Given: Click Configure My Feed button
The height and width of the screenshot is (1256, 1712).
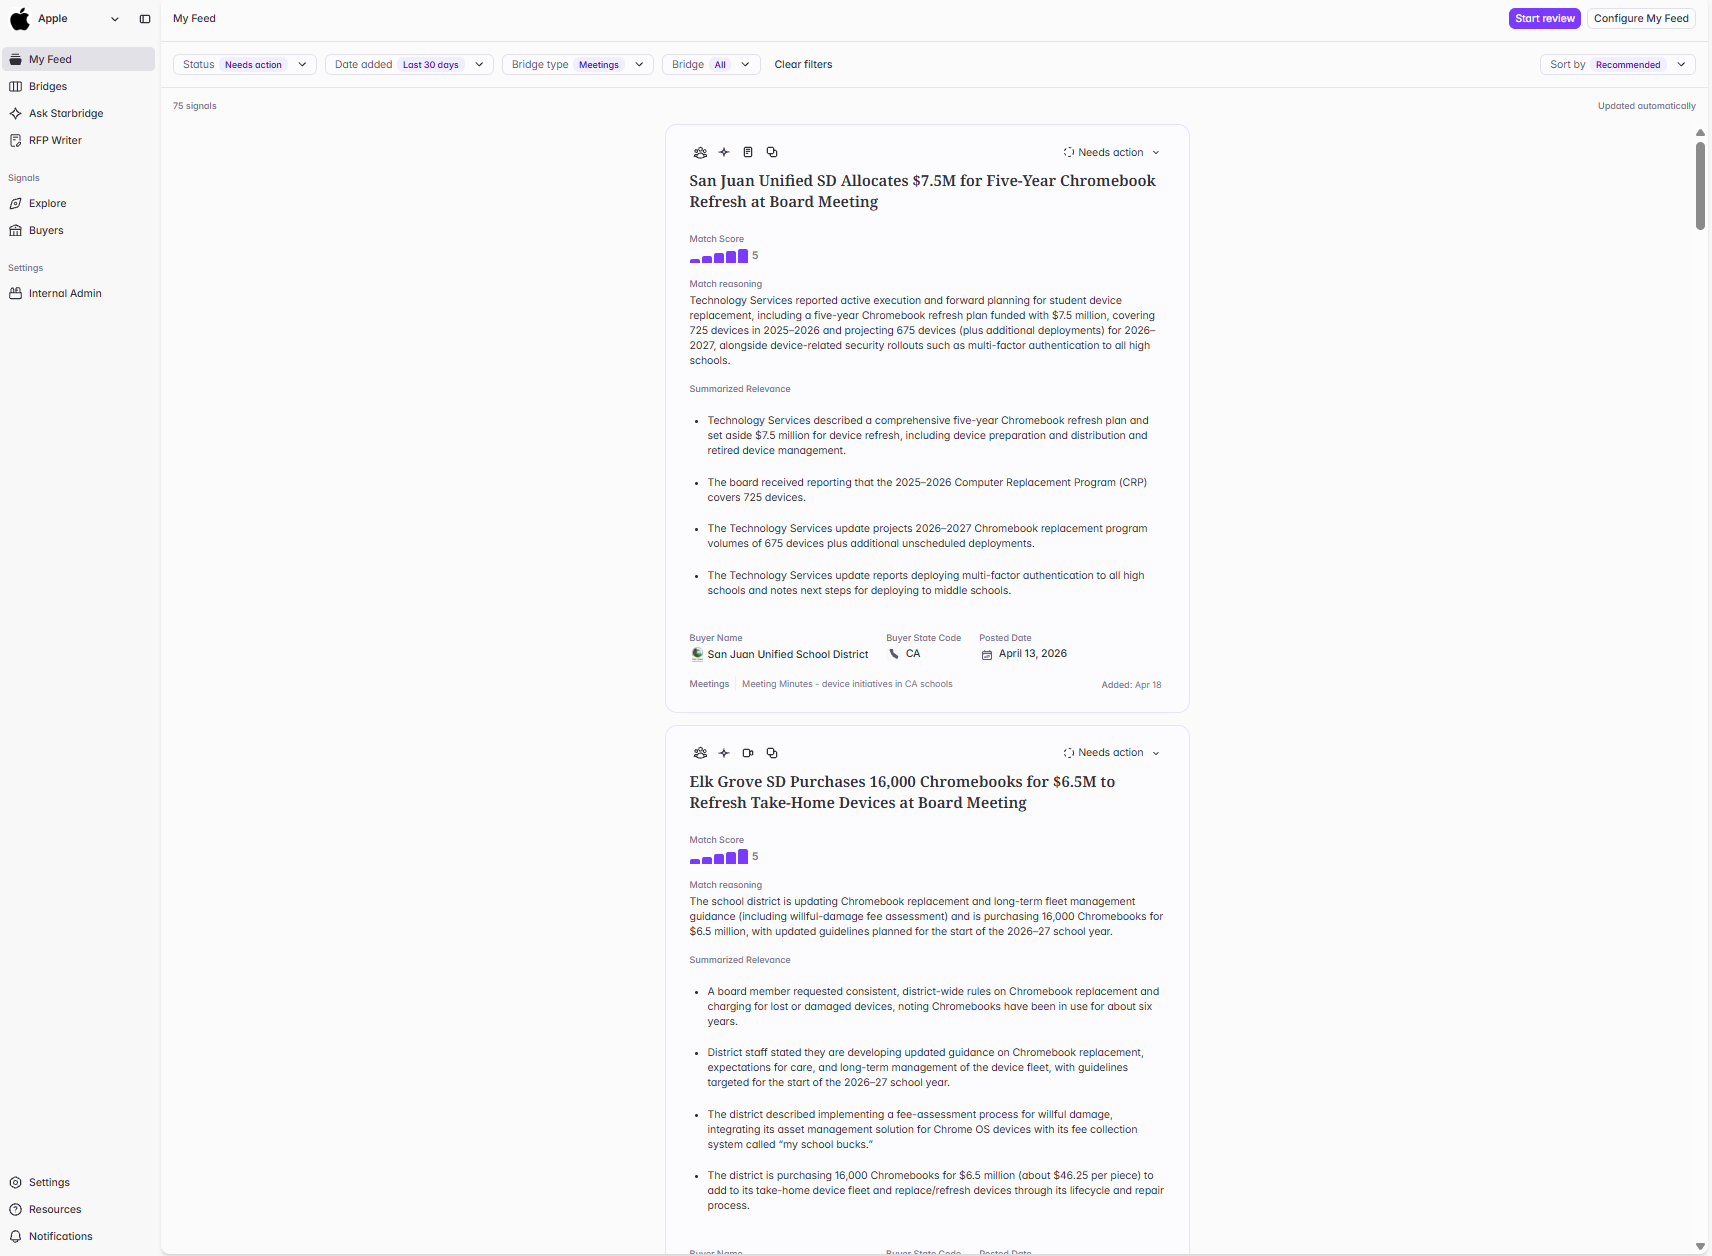Looking at the screenshot, I should tap(1641, 19).
